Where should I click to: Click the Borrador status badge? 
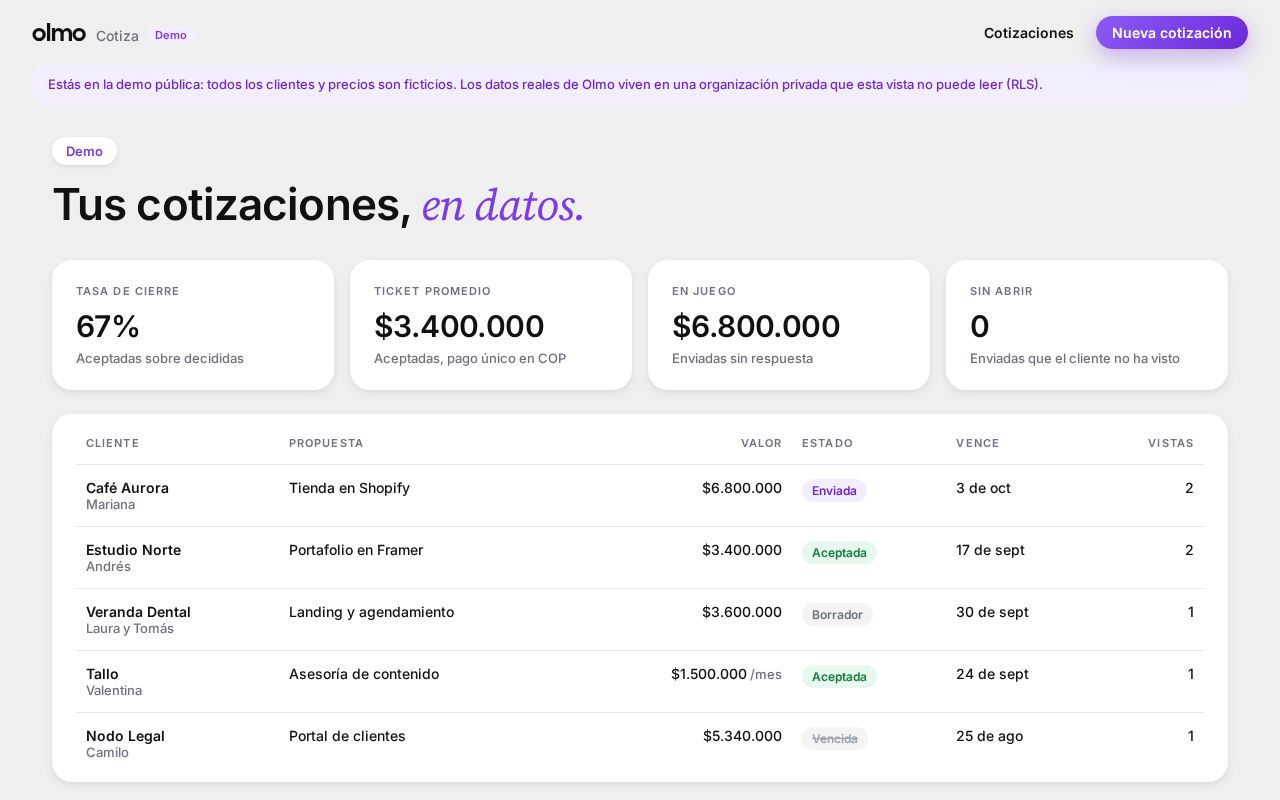point(837,615)
